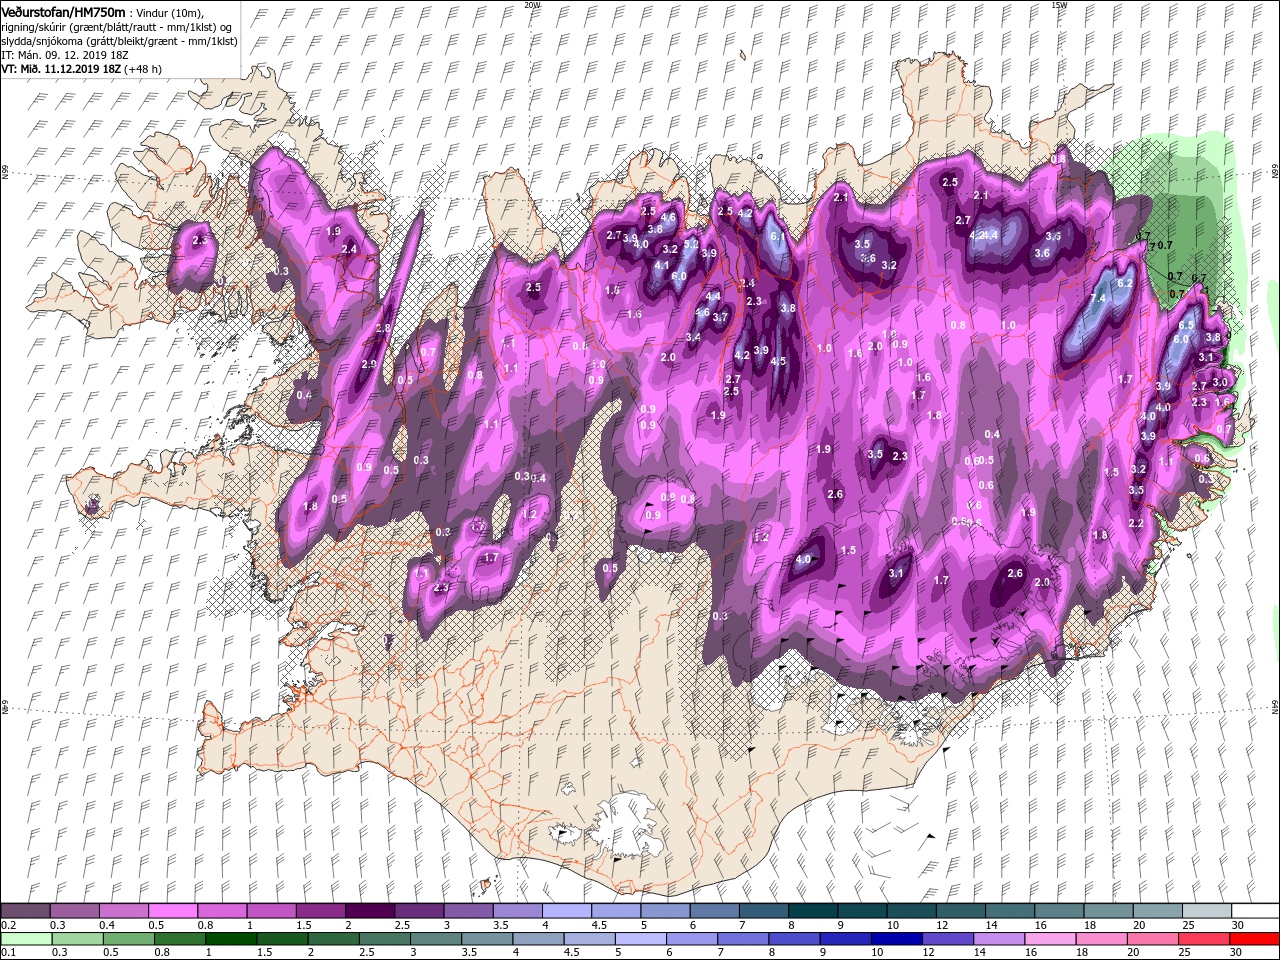Click the top legend swatch between 12 and 14
1280x960 pixels.
click(959, 910)
